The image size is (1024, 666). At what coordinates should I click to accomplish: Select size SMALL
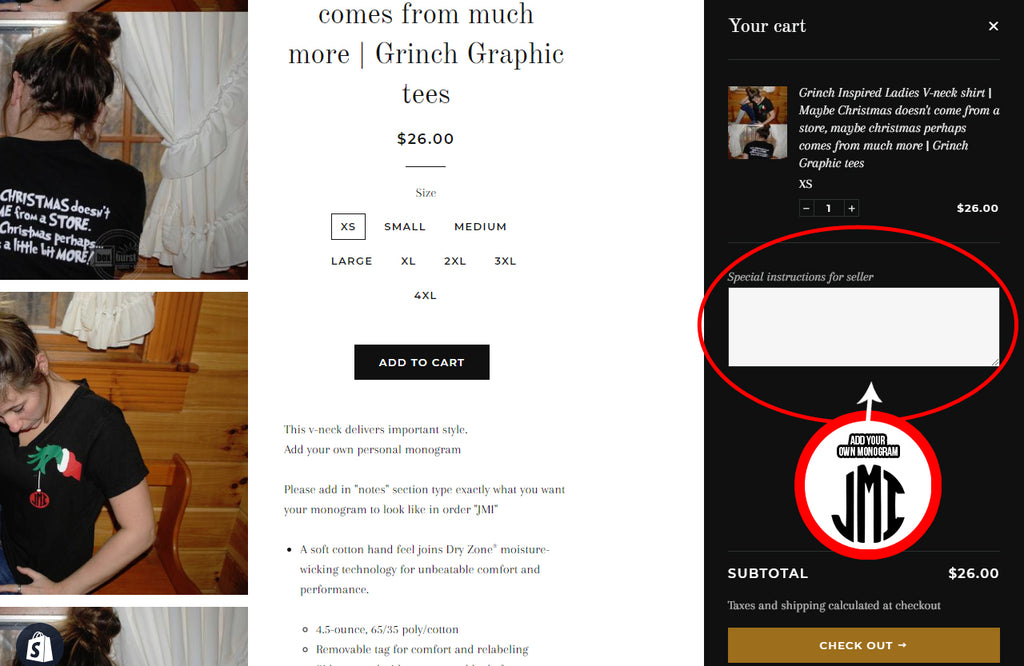tap(404, 227)
